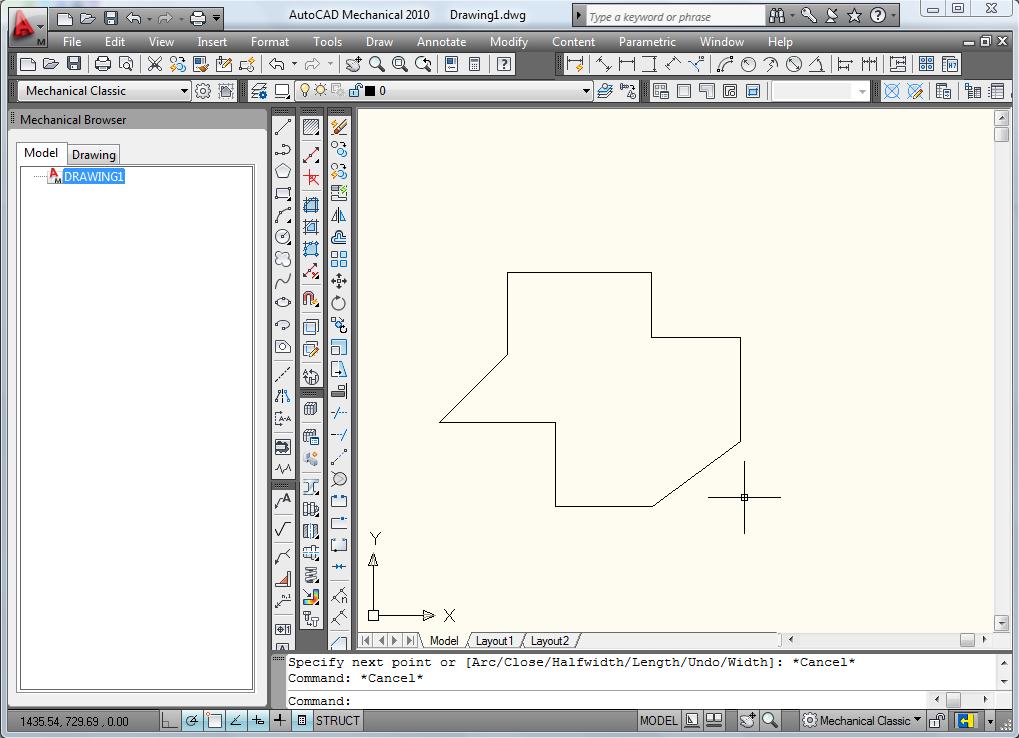Select the Pan tool on the status bar
1019x738 pixels.
click(747, 720)
